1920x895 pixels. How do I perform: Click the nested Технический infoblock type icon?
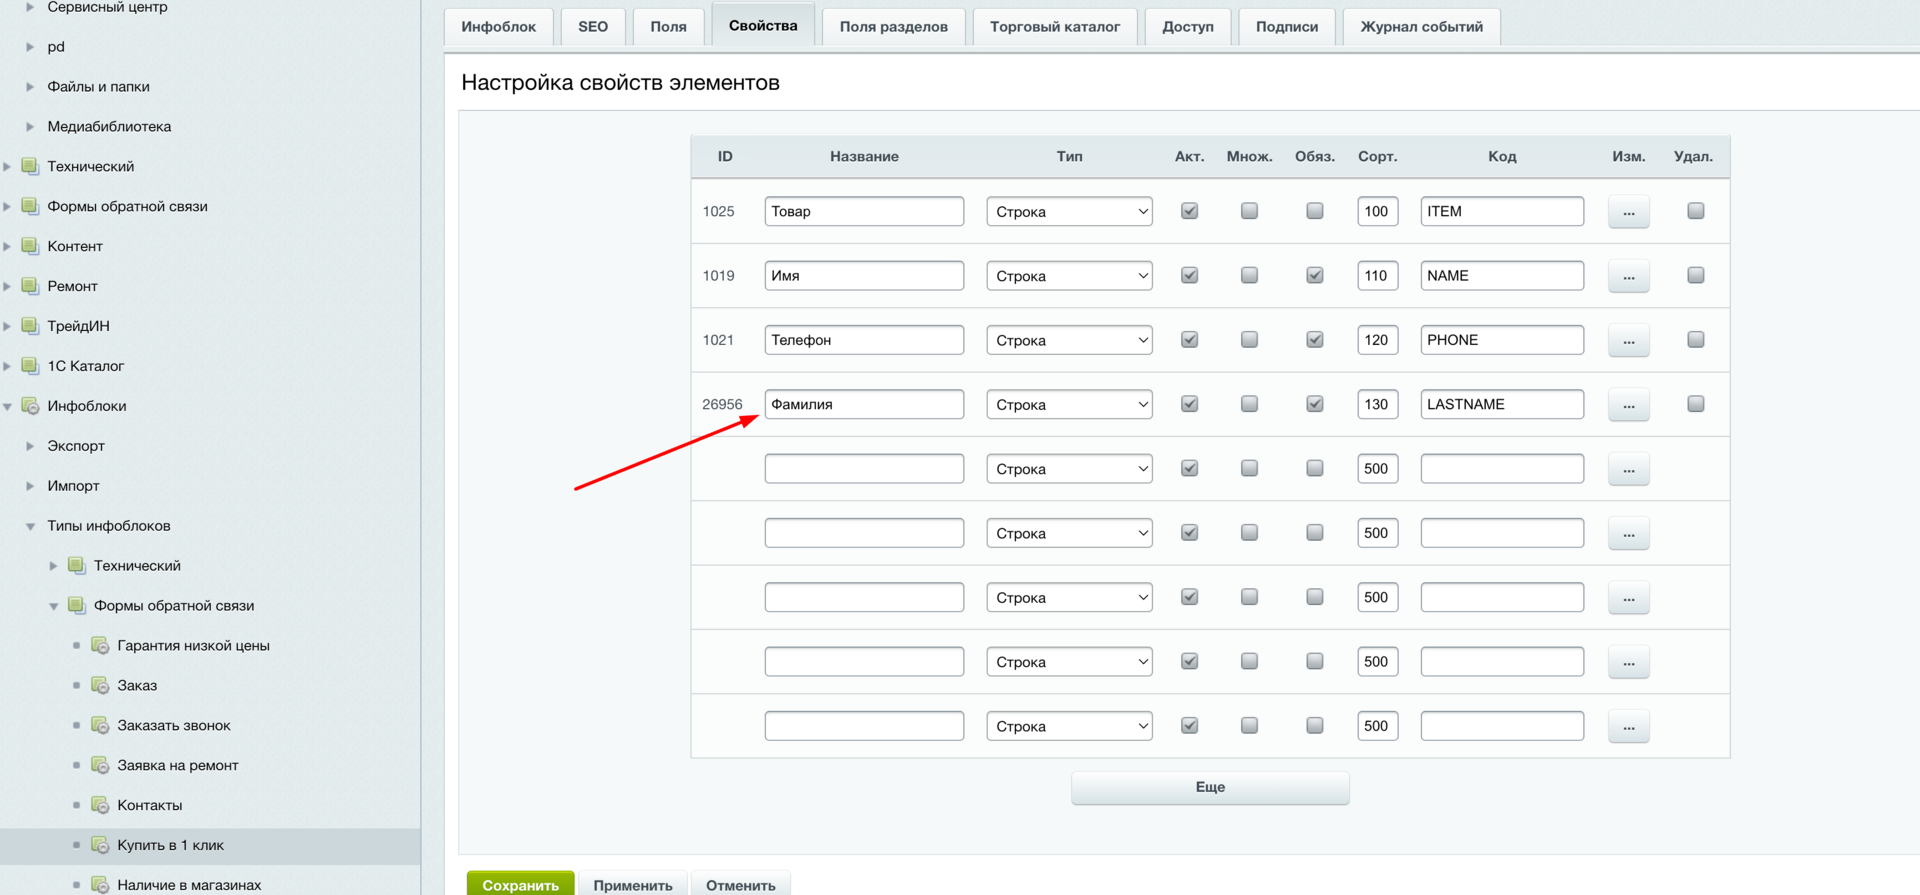pyautogui.click(x=76, y=565)
